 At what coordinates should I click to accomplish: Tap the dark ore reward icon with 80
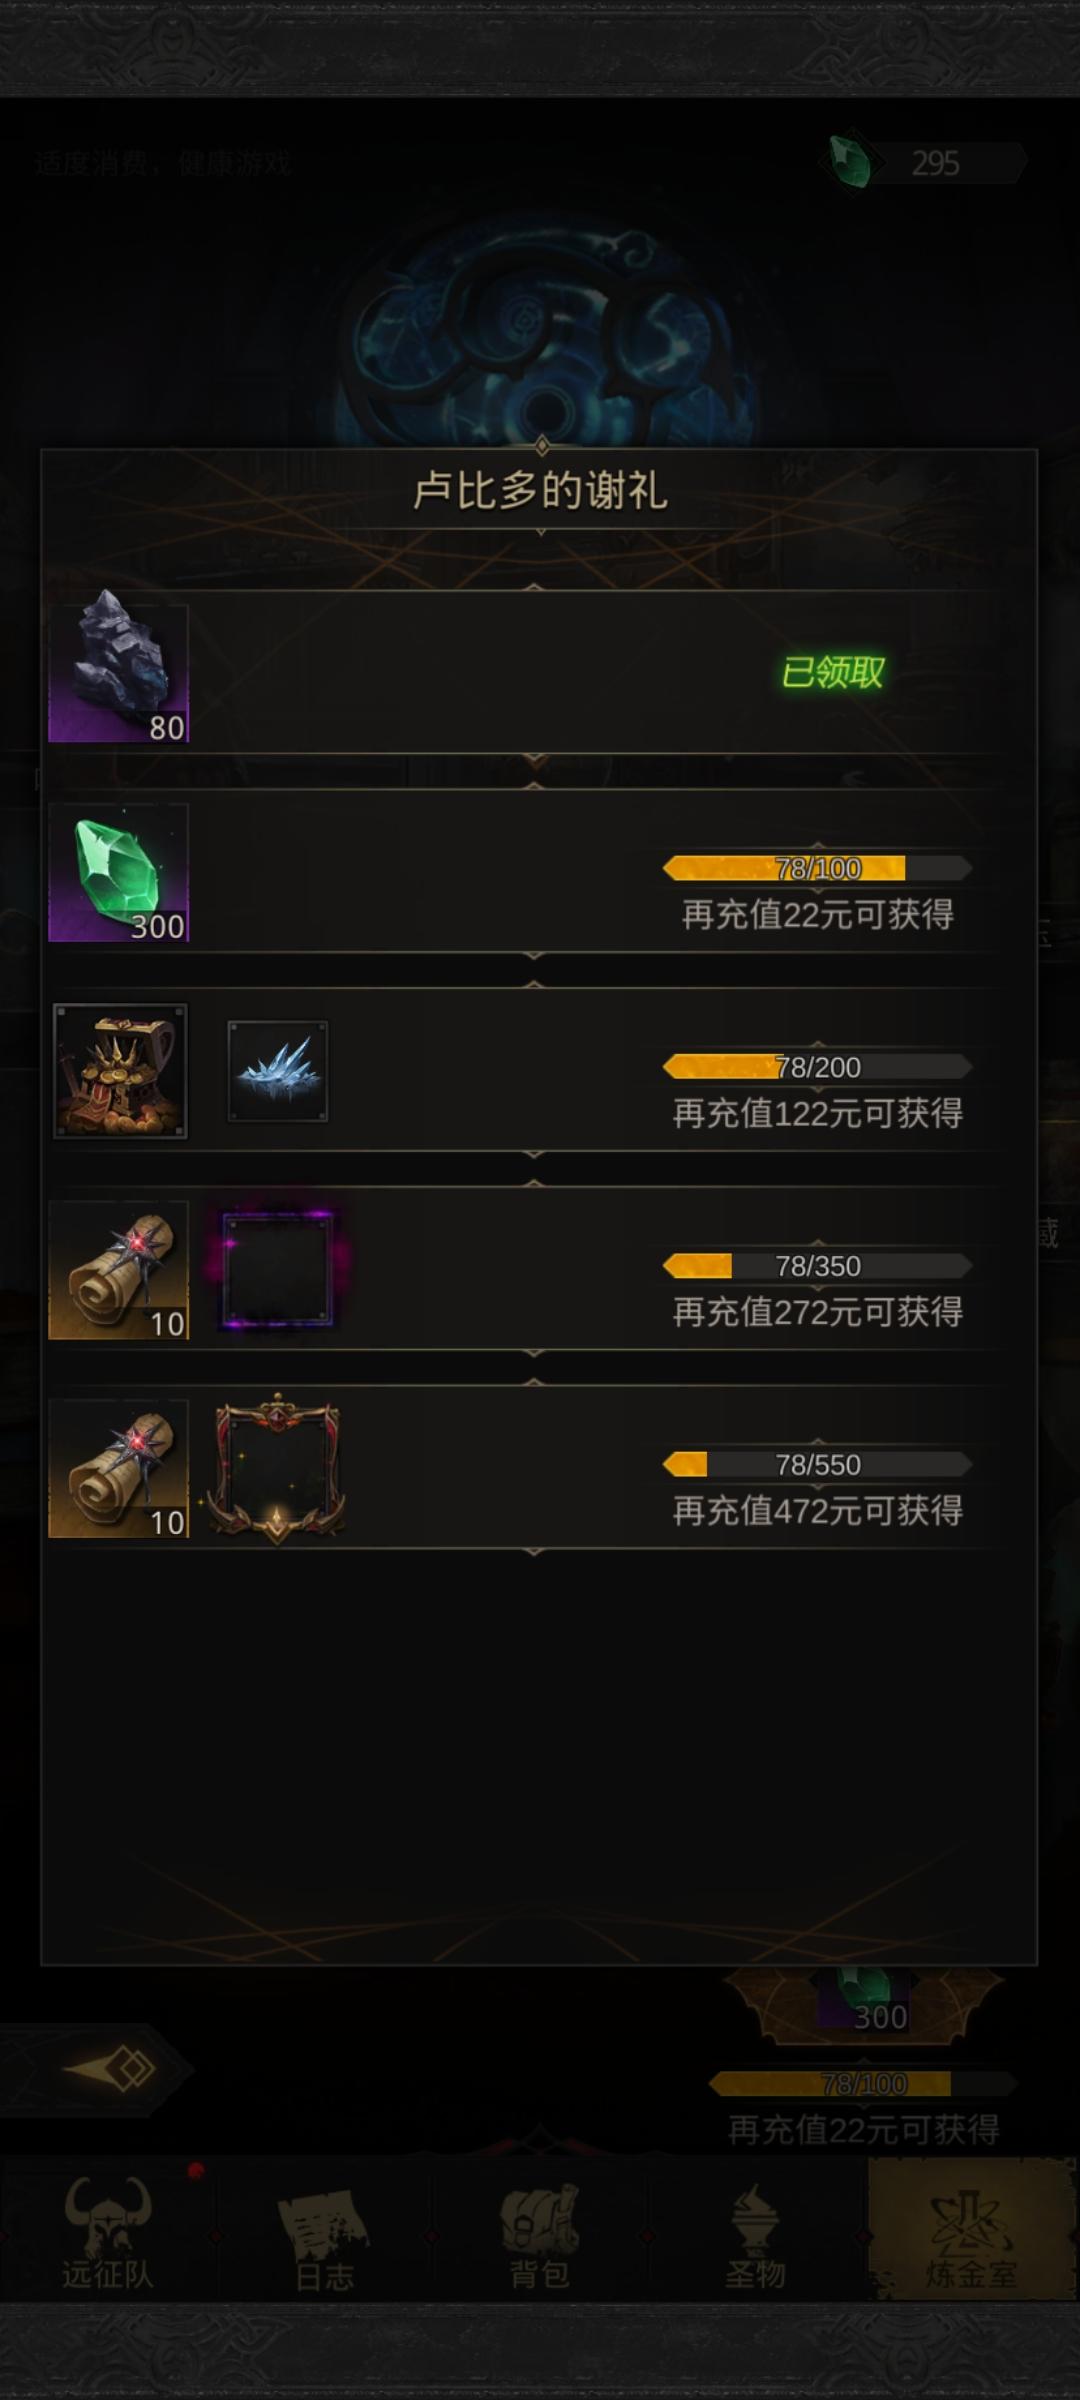click(x=119, y=672)
